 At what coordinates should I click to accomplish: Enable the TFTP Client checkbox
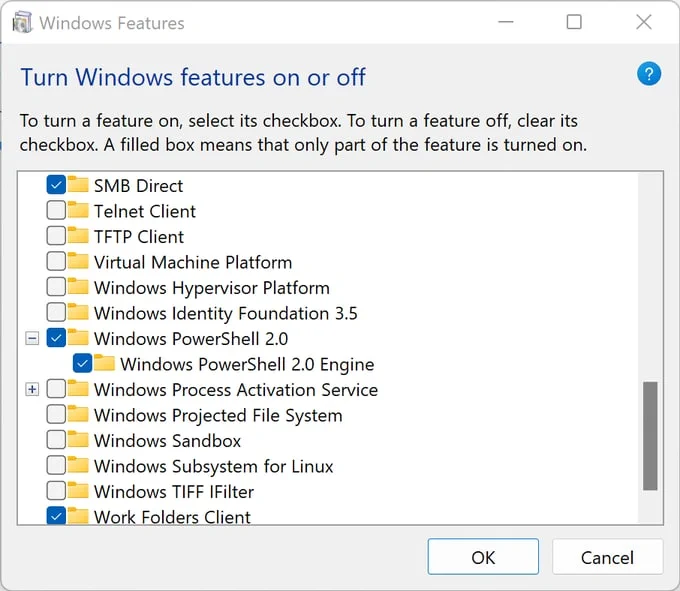click(x=56, y=236)
